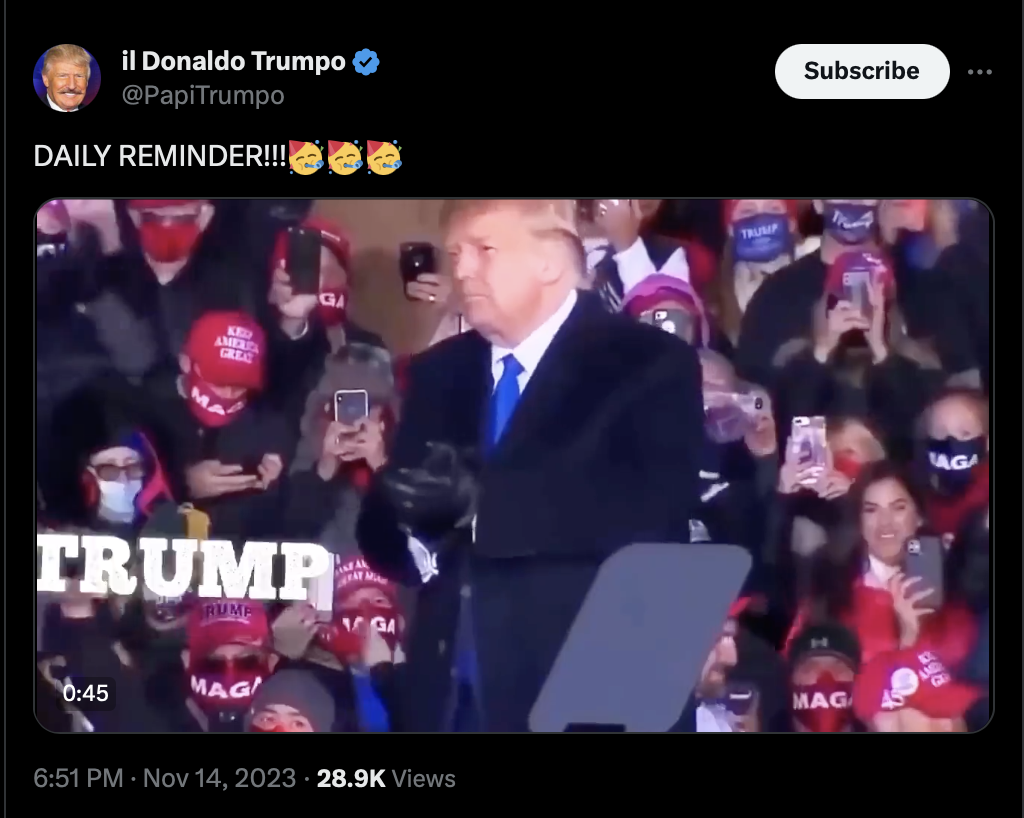Open the 6:51 PM timestamp link
The height and width of the screenshot is (818, 1024).
tap(78, 778)
